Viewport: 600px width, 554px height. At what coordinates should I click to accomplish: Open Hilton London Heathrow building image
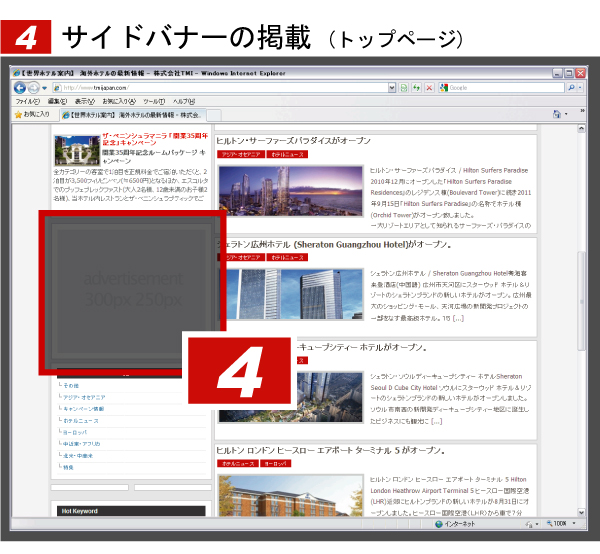[290, 495]
